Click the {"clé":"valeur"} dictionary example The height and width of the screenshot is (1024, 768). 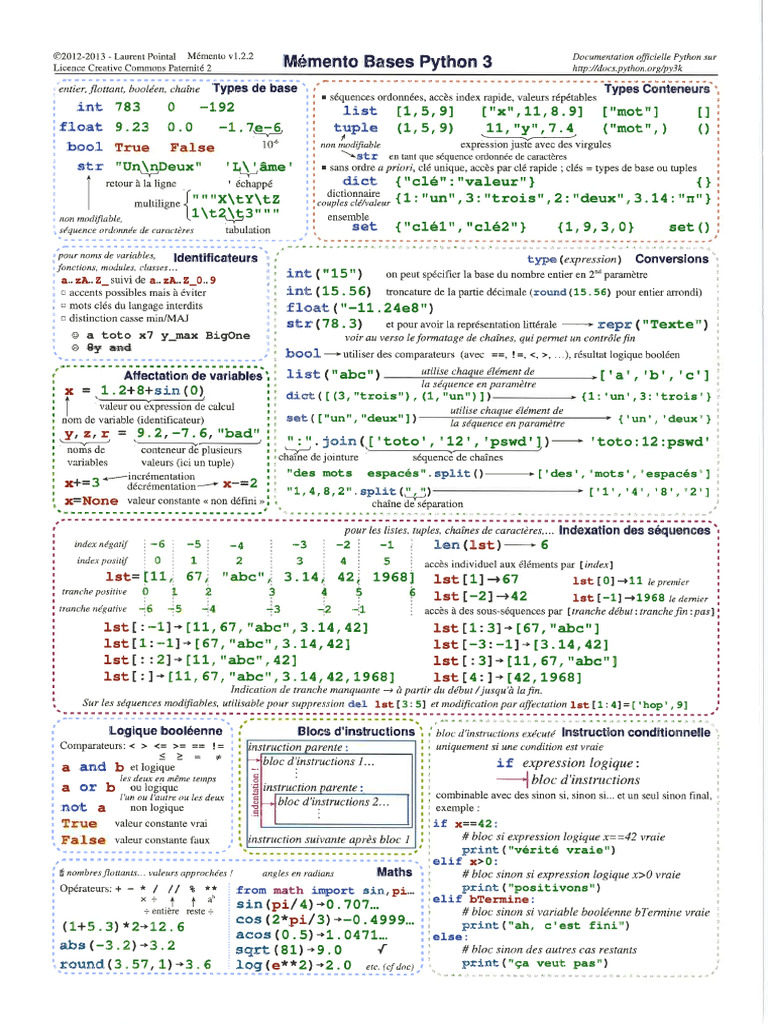click(x=464, y=182)
